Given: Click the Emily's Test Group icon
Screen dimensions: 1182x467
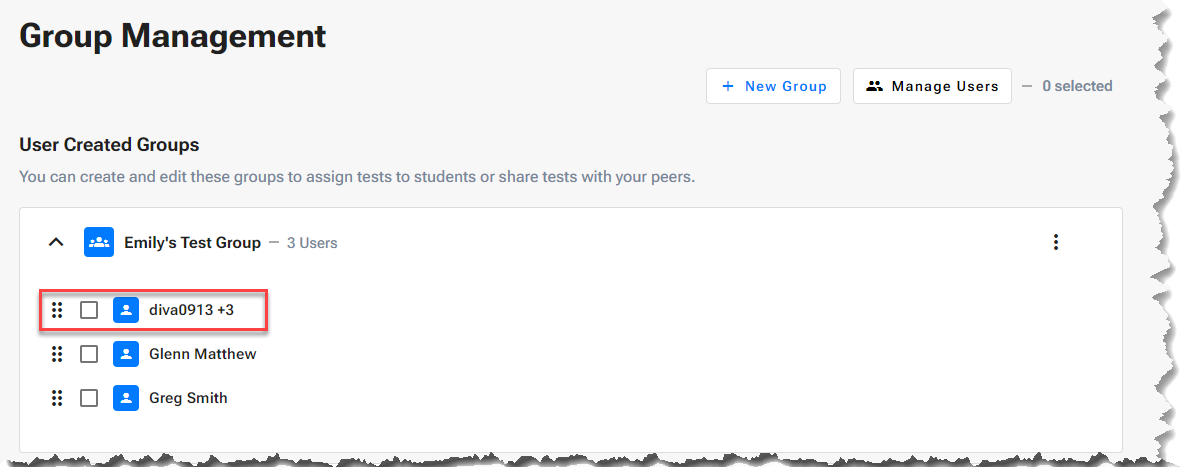Looking at the screenshot, I should pos(99,242).
